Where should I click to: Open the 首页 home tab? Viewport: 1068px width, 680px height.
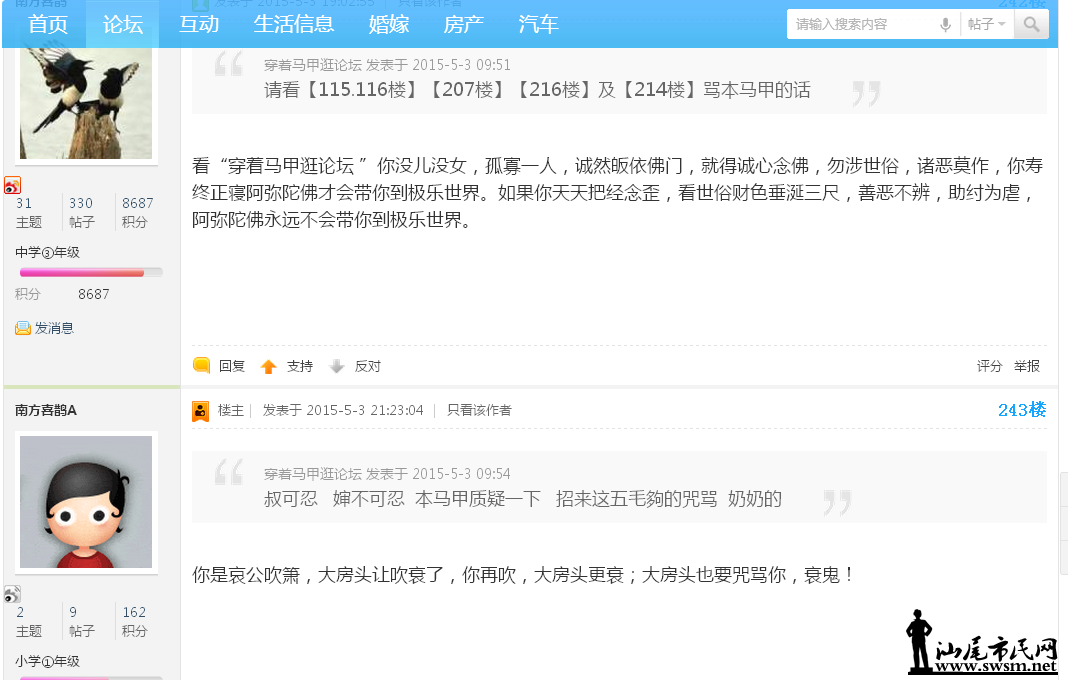coord(48,25)
